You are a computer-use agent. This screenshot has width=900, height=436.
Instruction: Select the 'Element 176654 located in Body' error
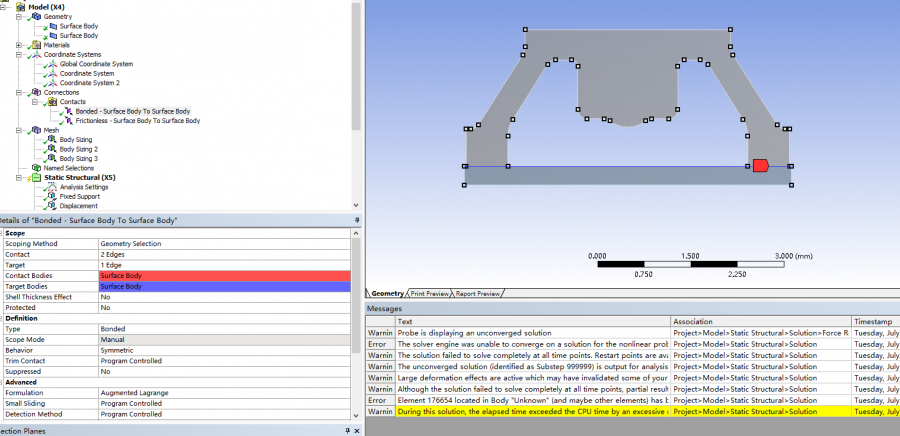(x=533, y=400)
